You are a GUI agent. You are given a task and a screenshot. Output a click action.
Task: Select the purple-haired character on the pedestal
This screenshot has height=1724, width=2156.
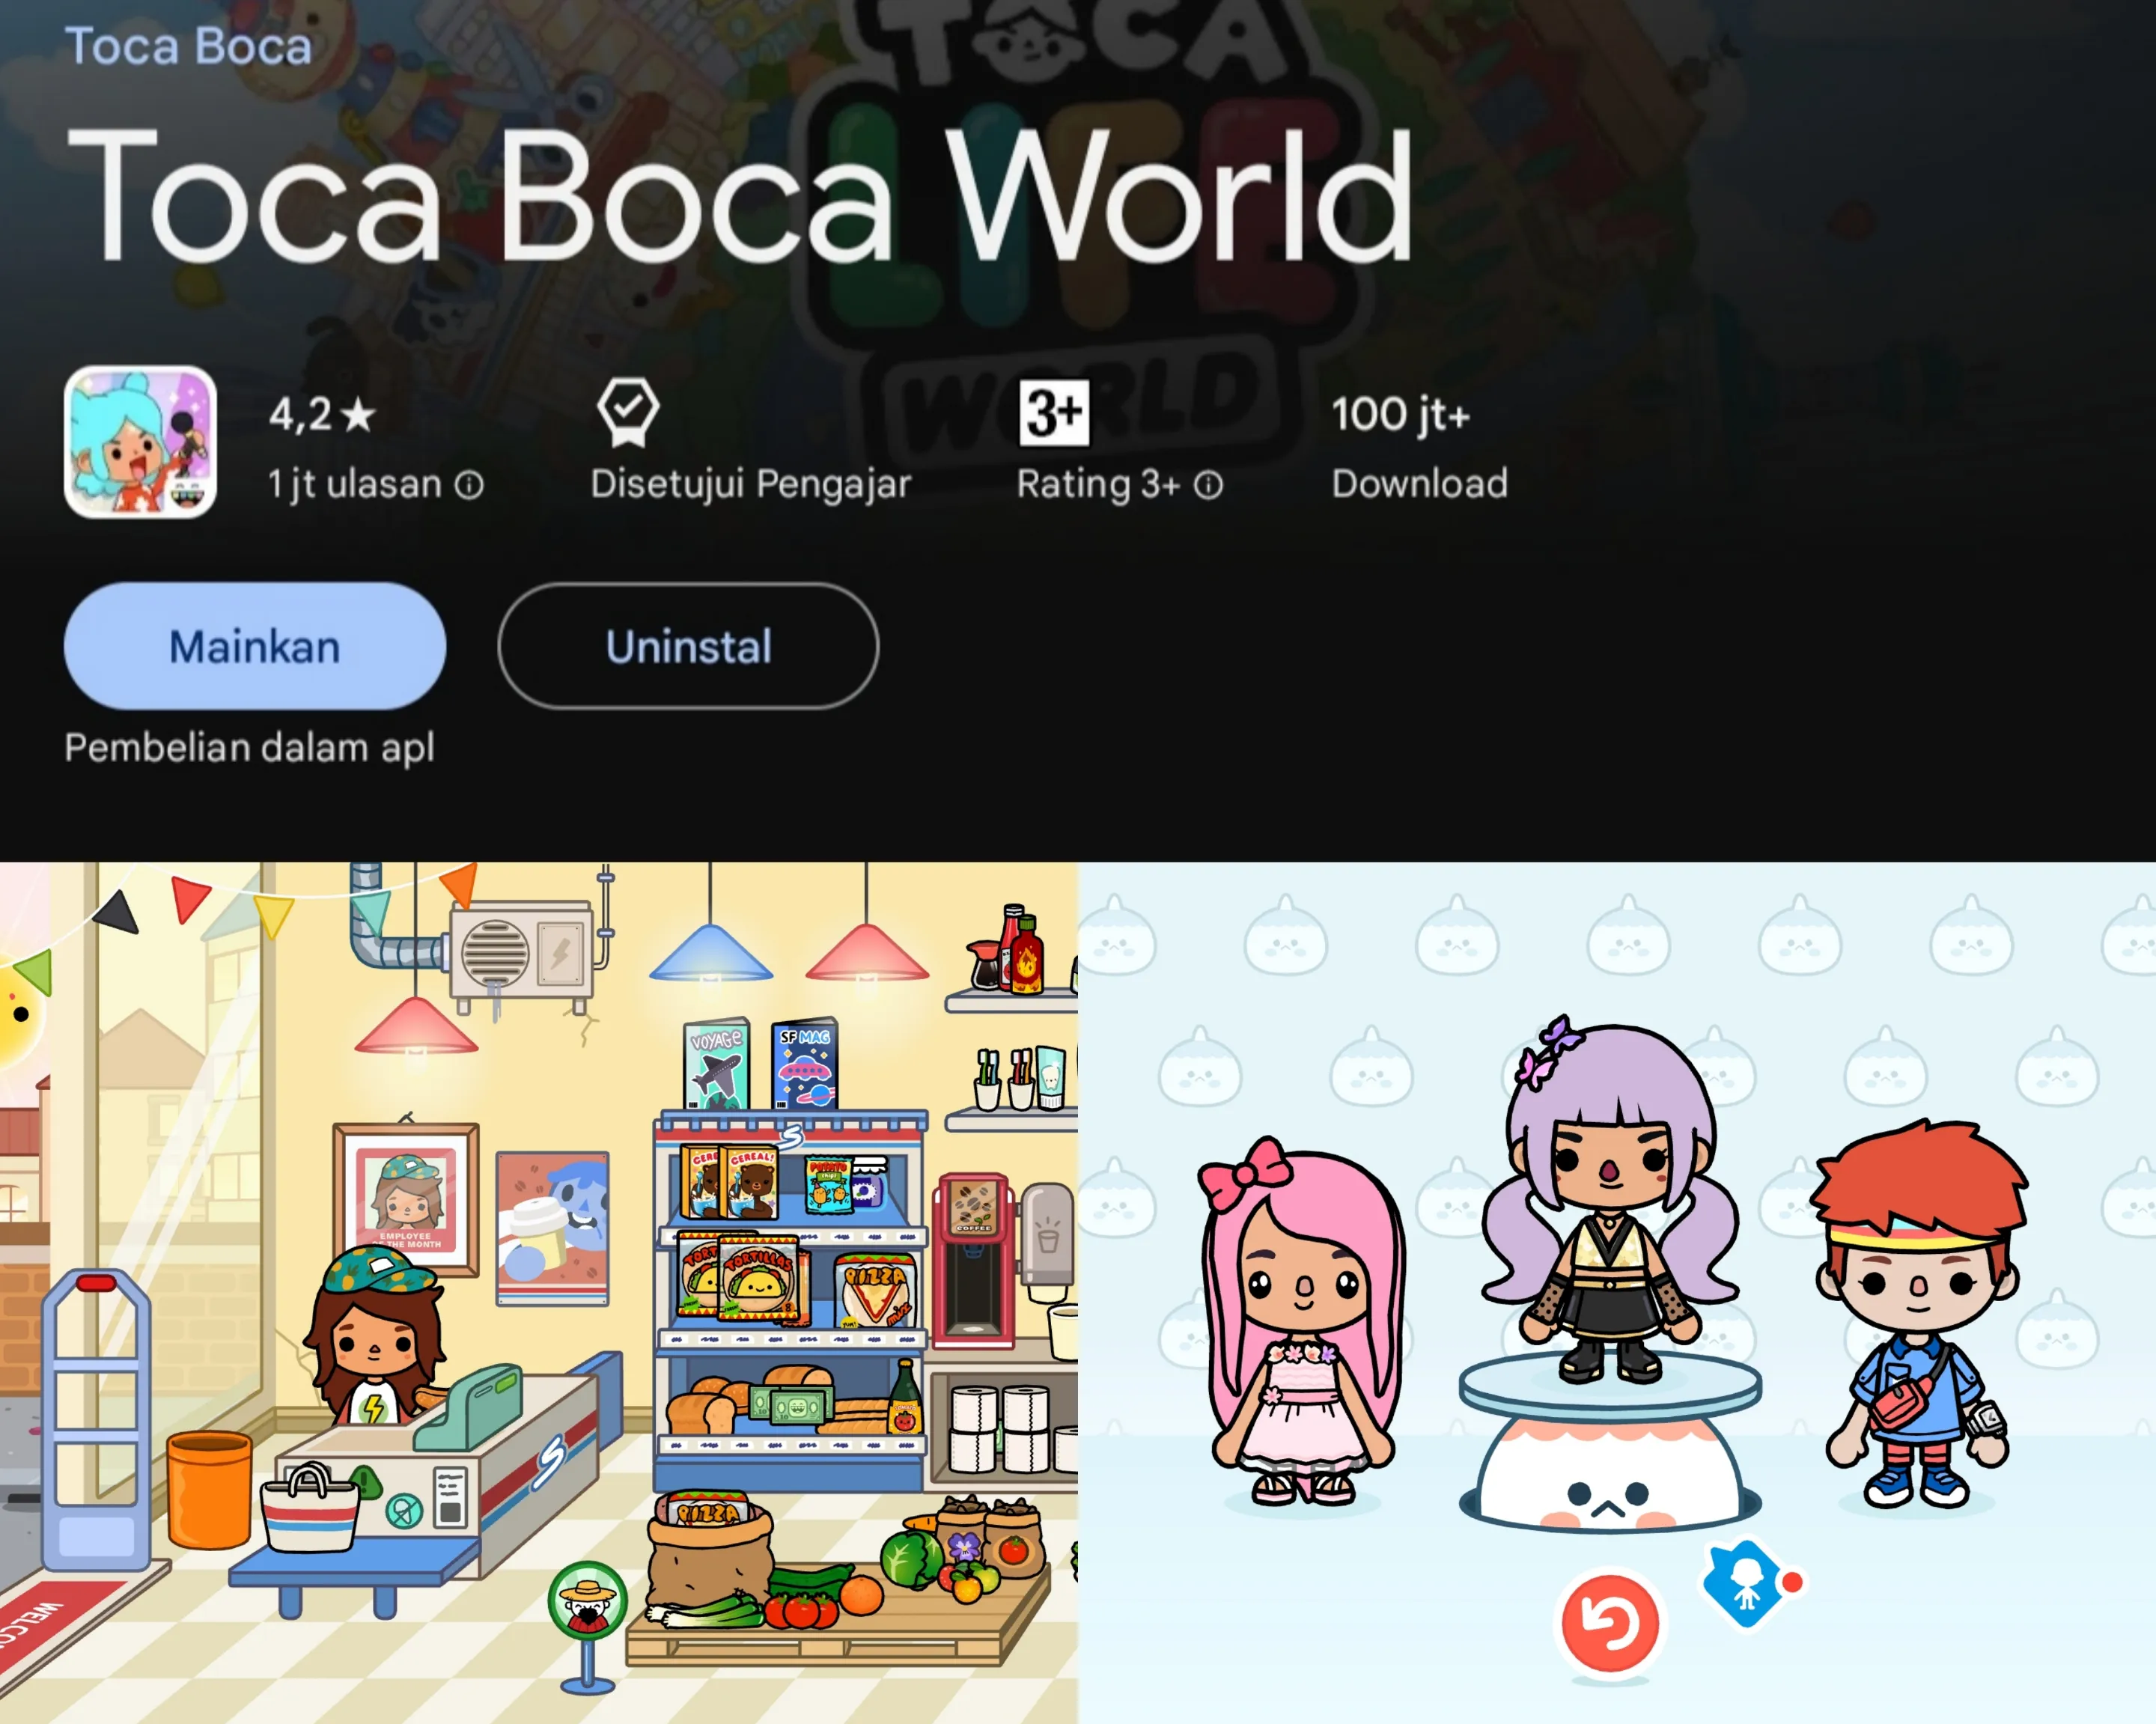pos(1610,1201)
